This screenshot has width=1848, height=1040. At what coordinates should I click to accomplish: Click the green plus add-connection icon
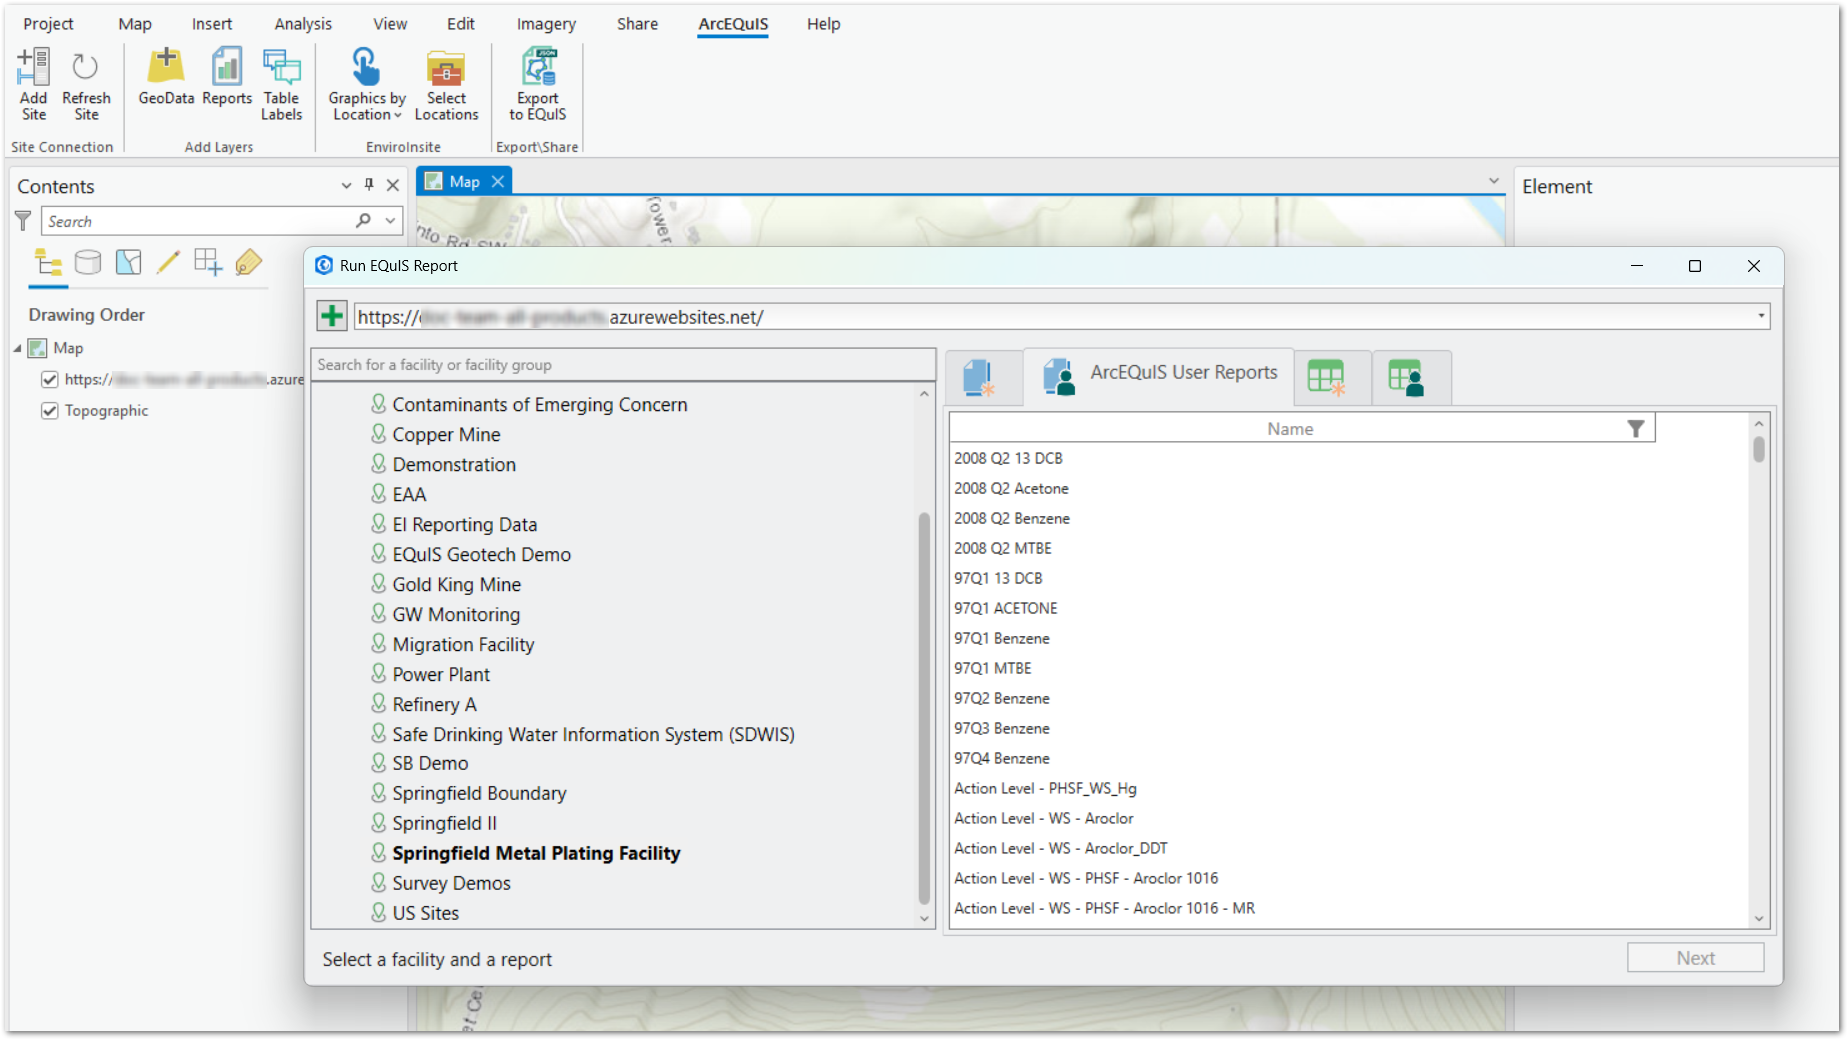332,316
